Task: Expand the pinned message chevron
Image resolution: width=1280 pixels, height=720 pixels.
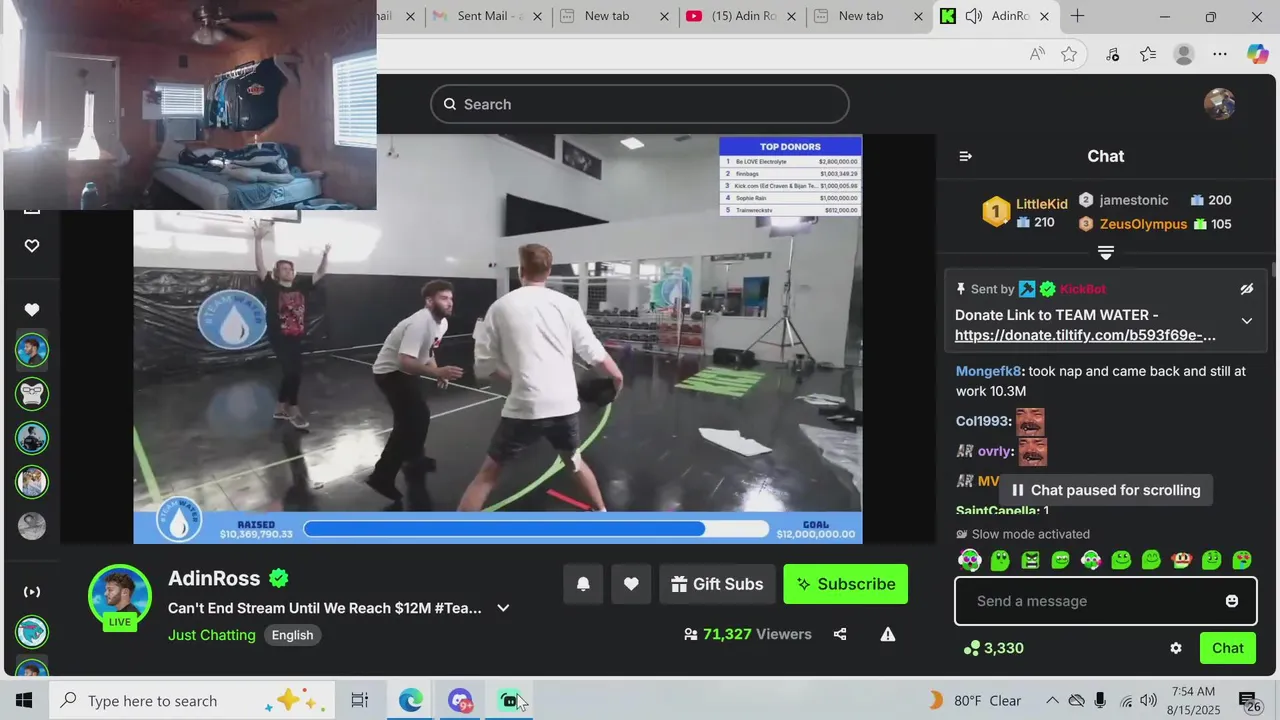Action: (1246, 321)
